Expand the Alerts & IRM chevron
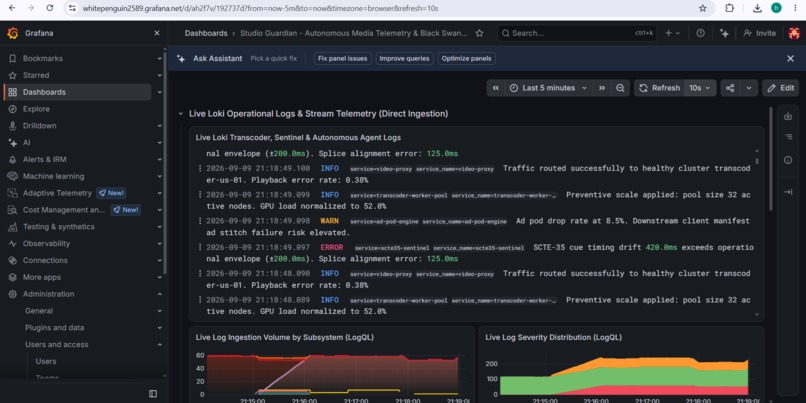The width and height of the screenshot is (806, 403). pos(159,159)
